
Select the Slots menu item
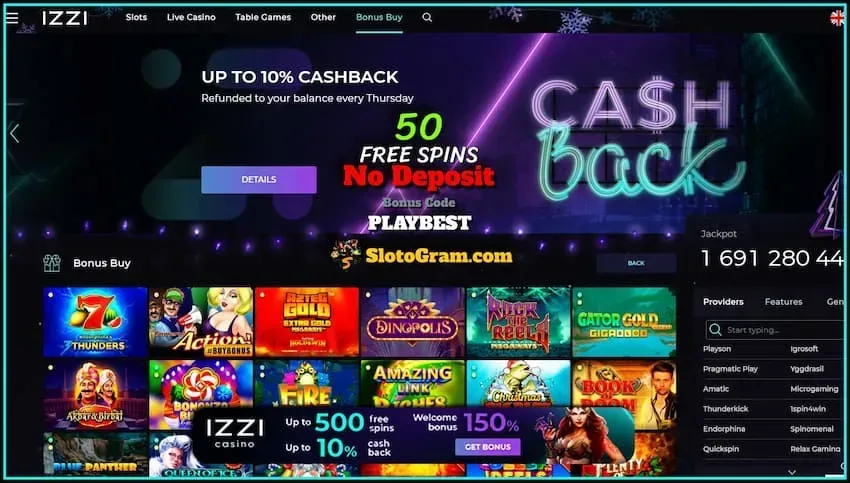tap(136, 17)
